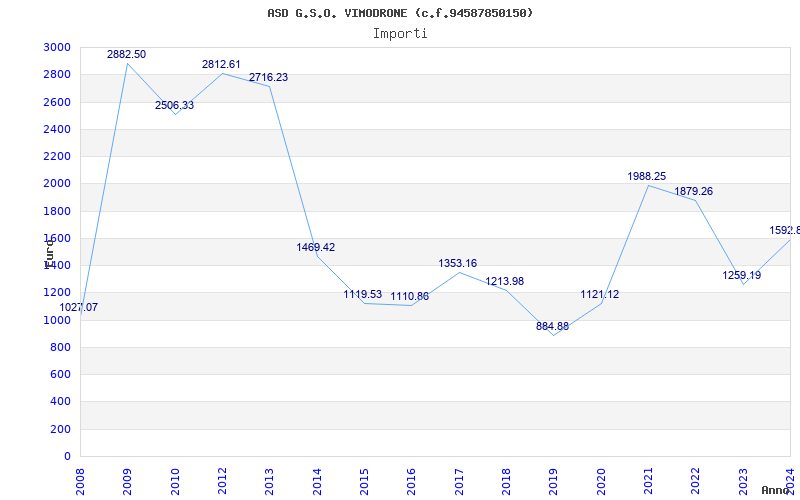Click the 2000 y-axis tick label

(x=57, y=184)
